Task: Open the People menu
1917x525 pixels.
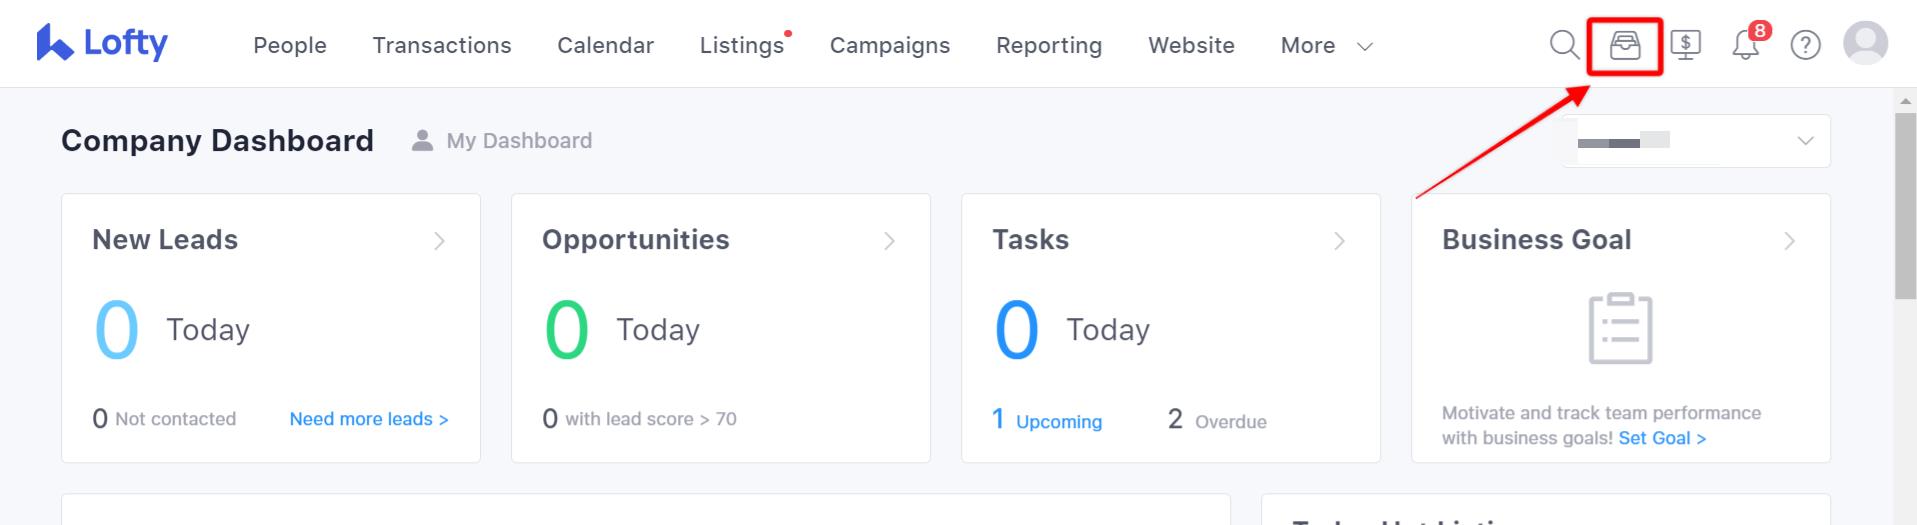Action: [x=290, y=45]
